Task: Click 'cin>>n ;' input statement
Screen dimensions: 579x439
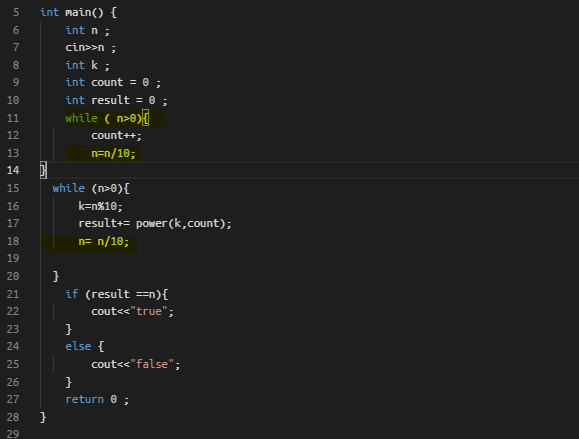Action: (90, 48)
